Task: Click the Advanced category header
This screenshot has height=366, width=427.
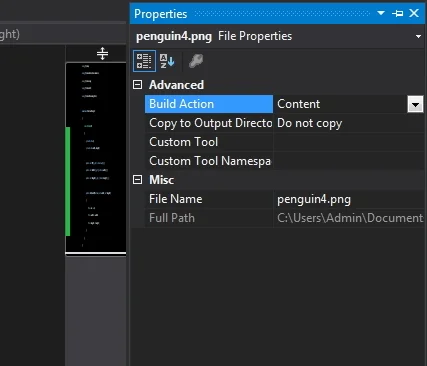Action: [176, 85]
